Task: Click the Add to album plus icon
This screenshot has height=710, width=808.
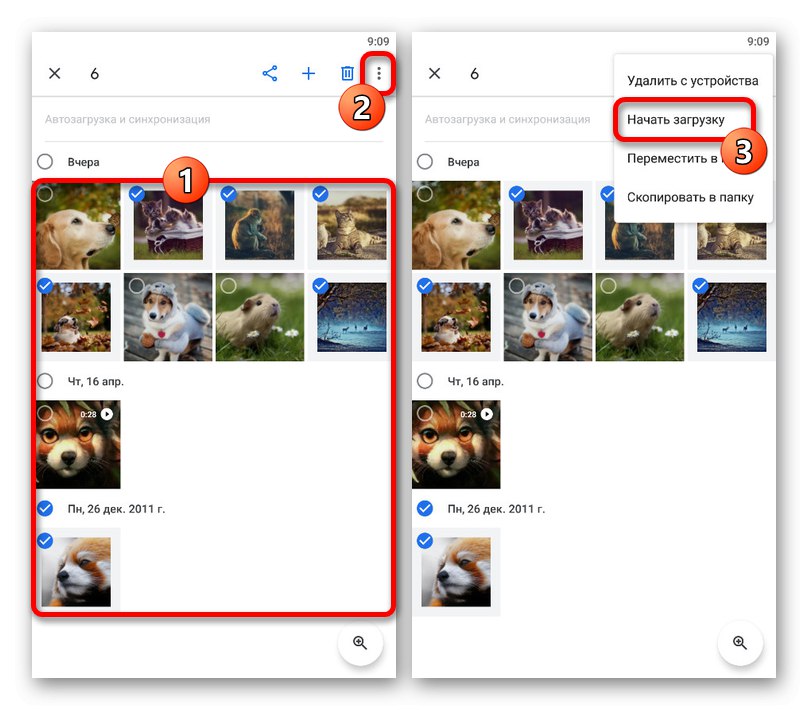Action: (307, 73)
